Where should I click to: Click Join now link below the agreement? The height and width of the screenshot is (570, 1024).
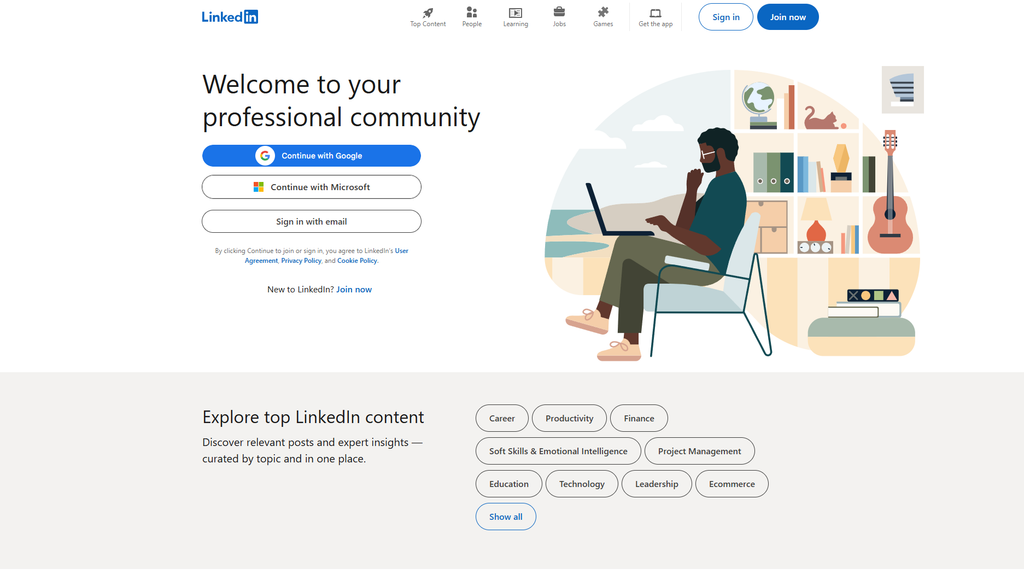coord(354,289)
